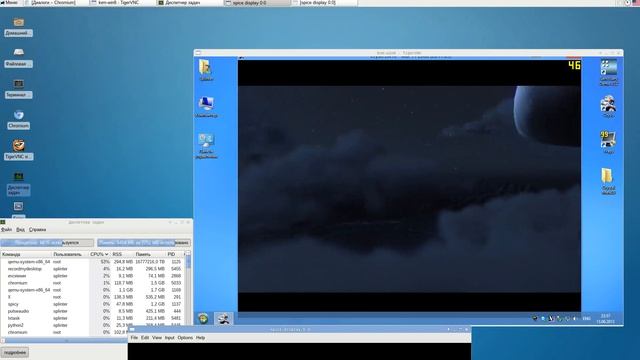Open Help menu in the spice display window
The image size is (640, 360).
point(200,338)
